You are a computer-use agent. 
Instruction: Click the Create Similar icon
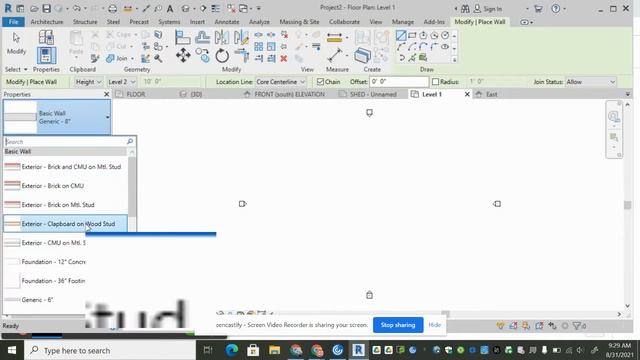tap(362, 56)
